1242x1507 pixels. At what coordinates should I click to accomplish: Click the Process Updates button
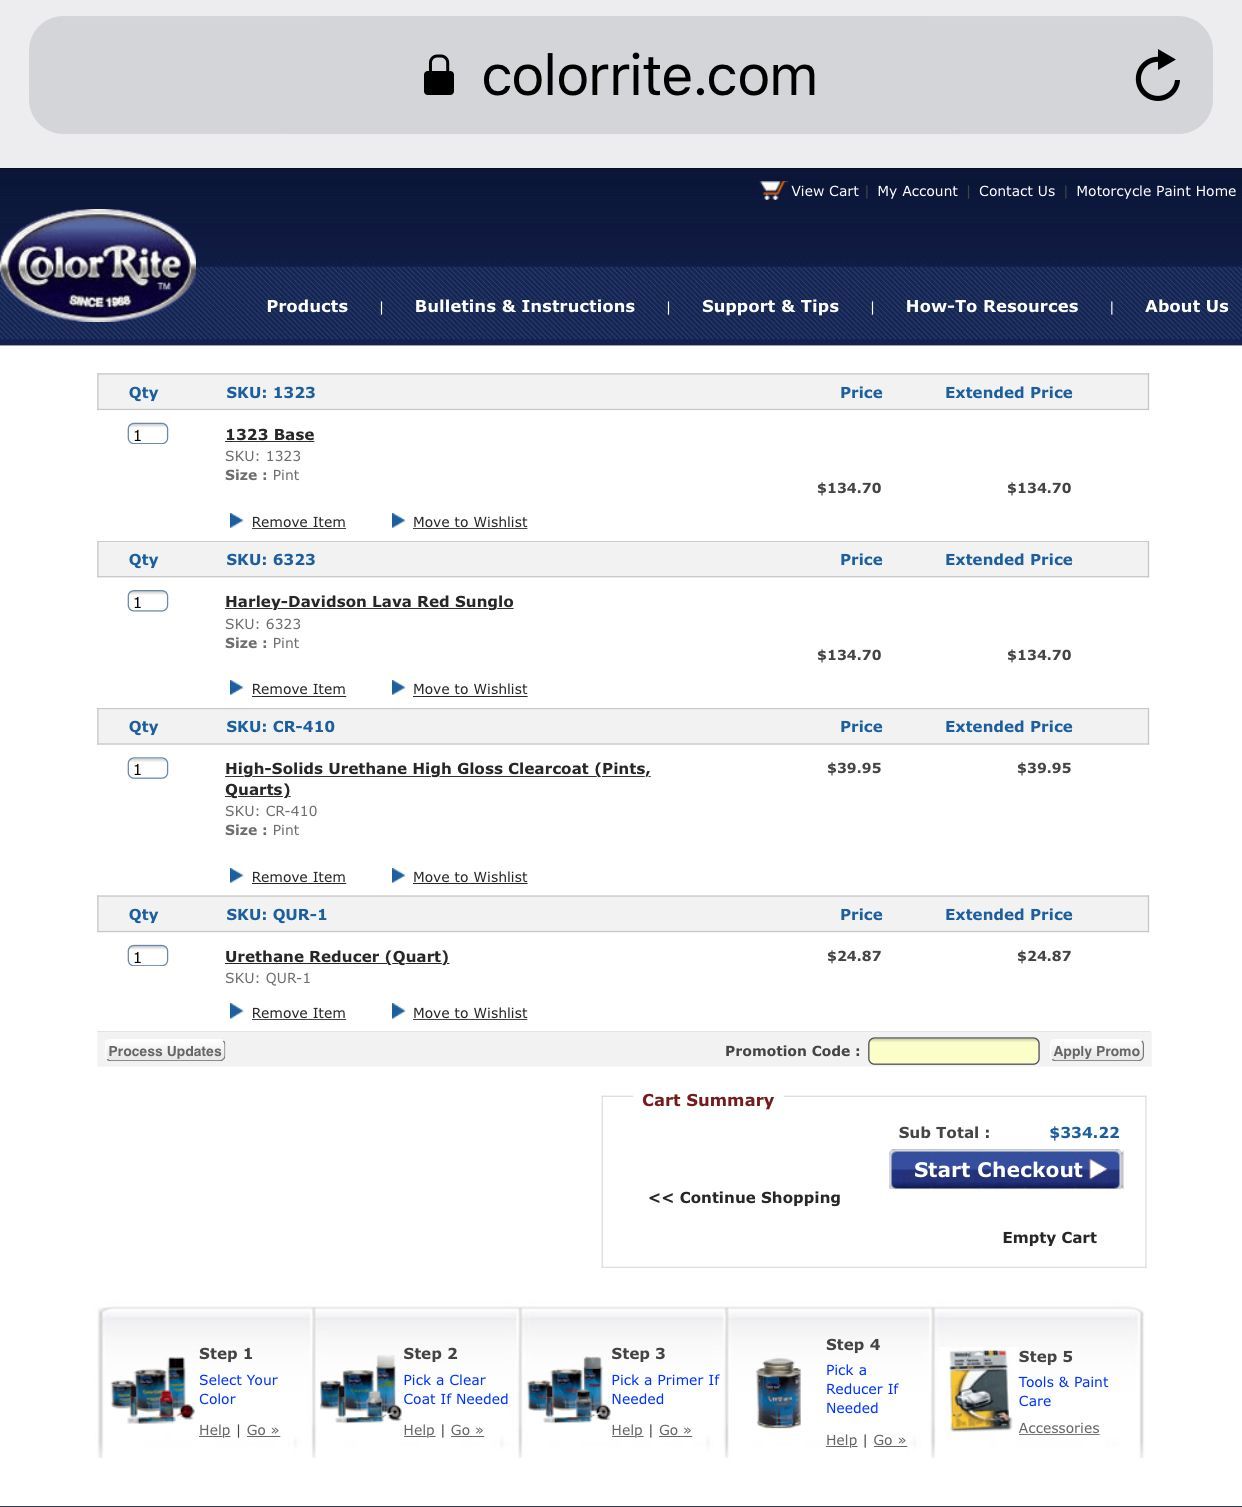pos(165,1051)
